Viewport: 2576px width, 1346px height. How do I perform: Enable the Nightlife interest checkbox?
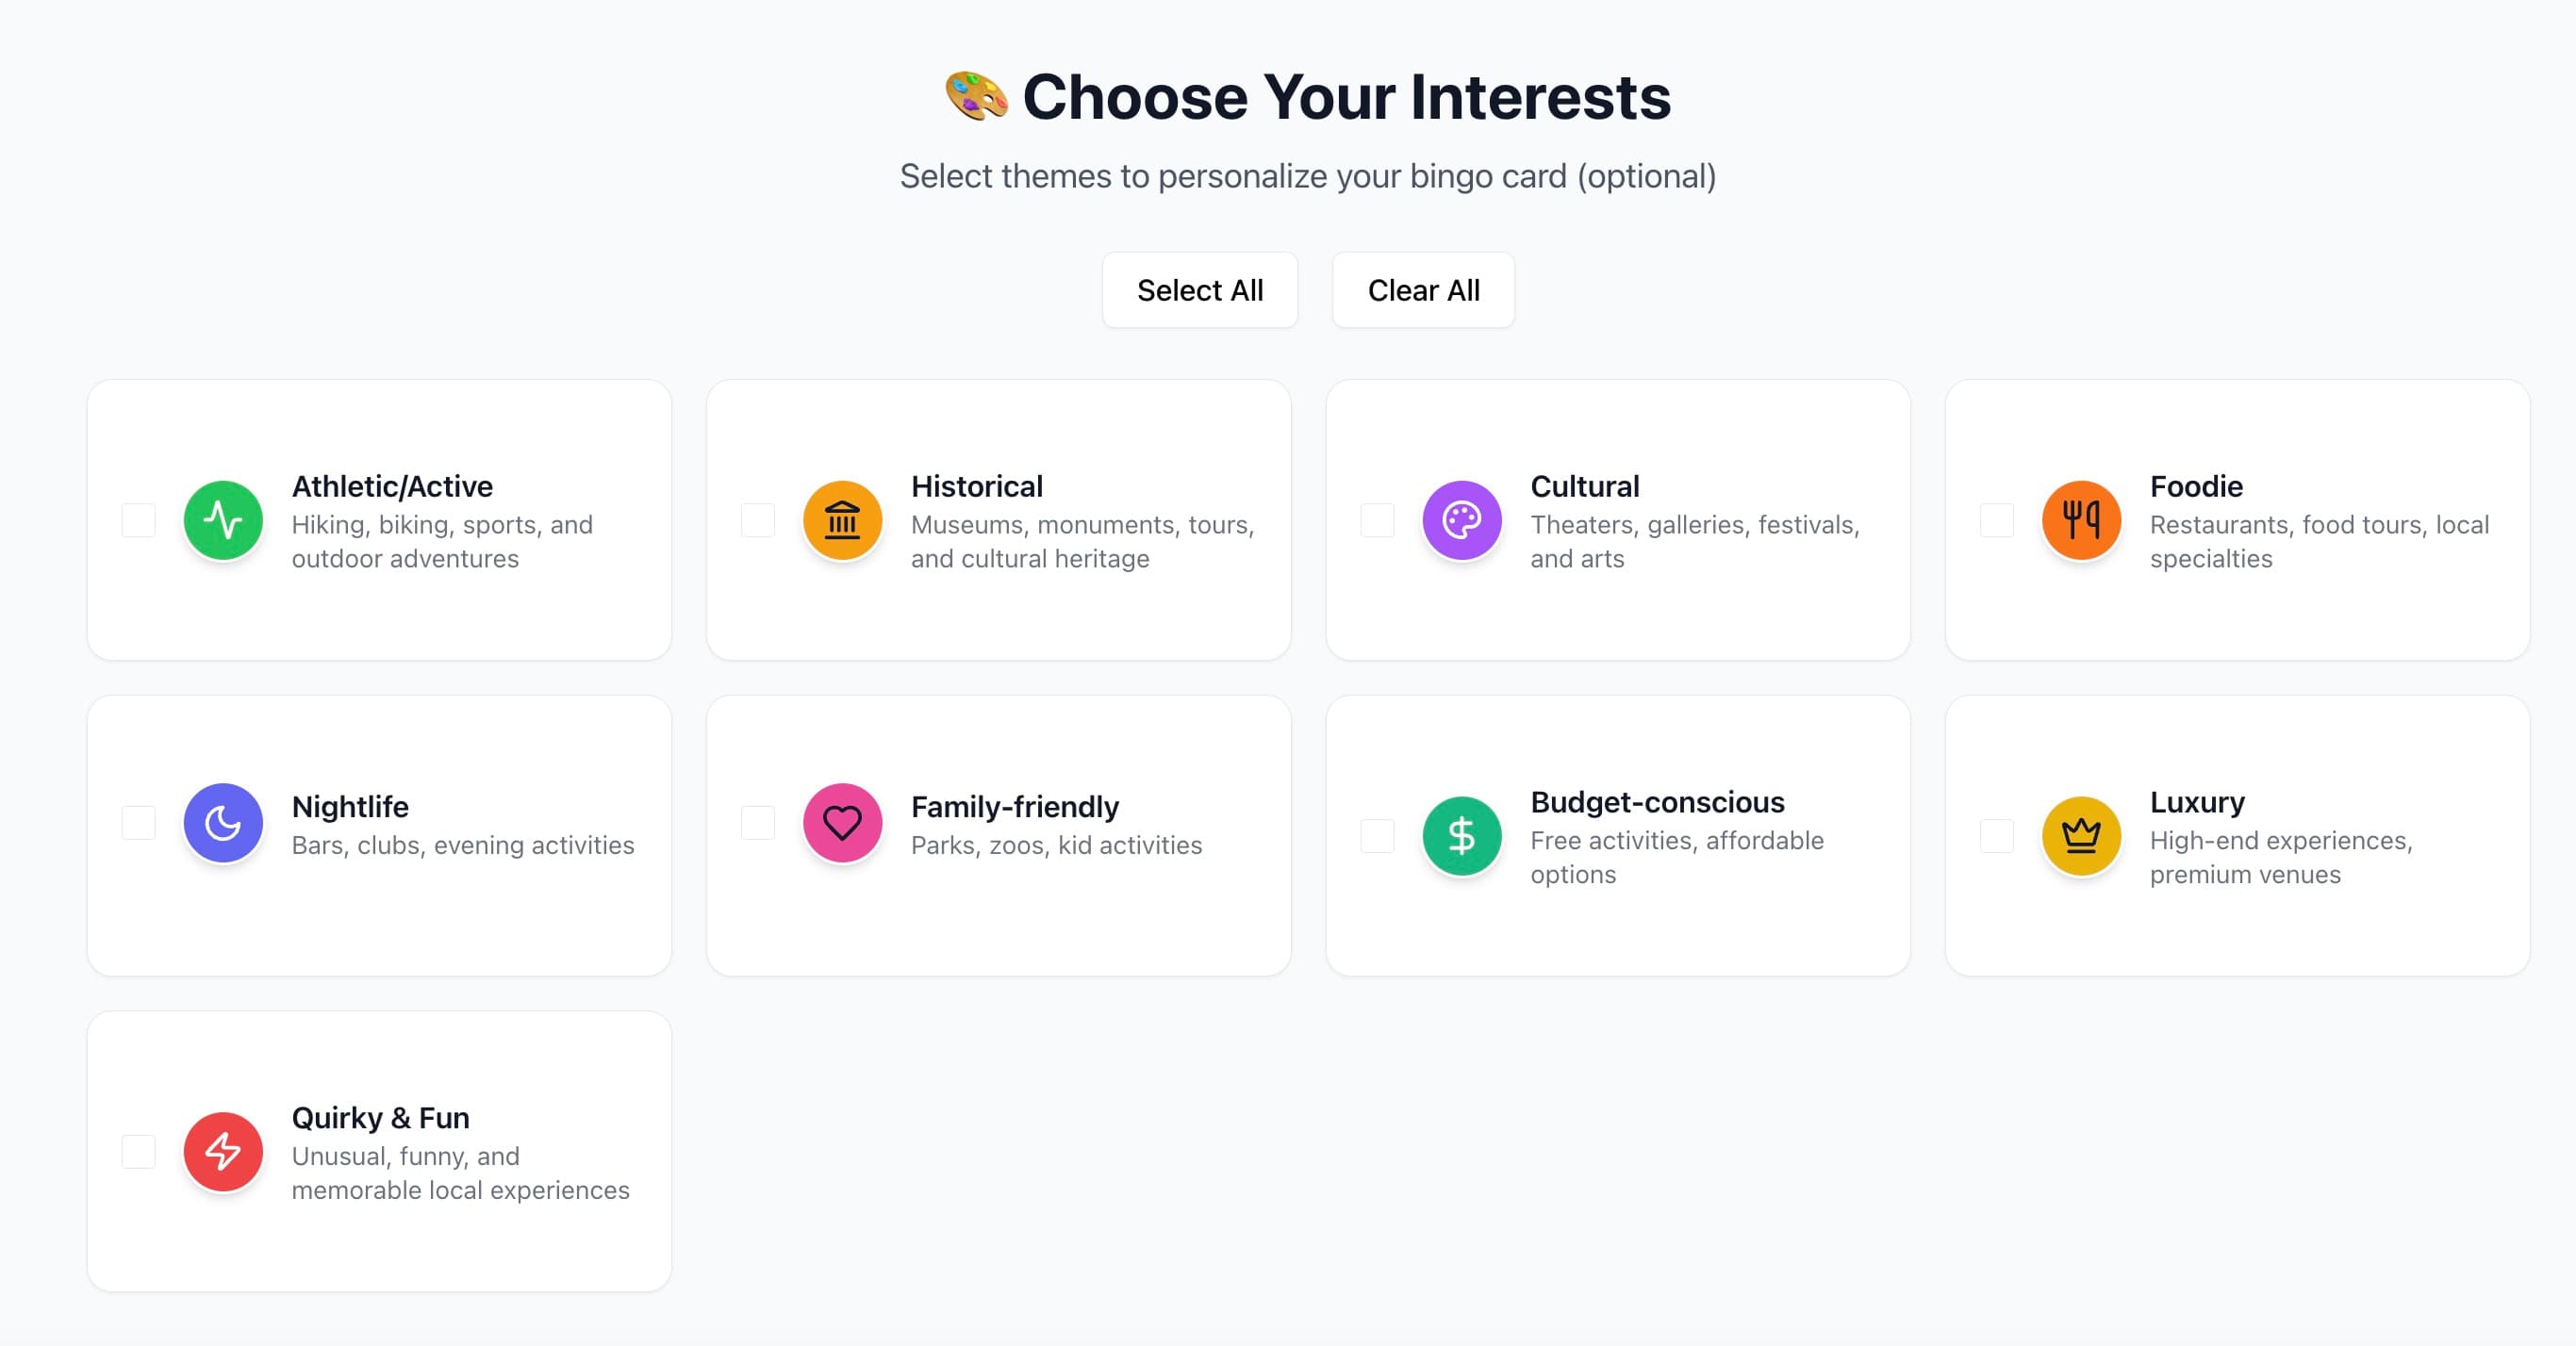[138, 823]
